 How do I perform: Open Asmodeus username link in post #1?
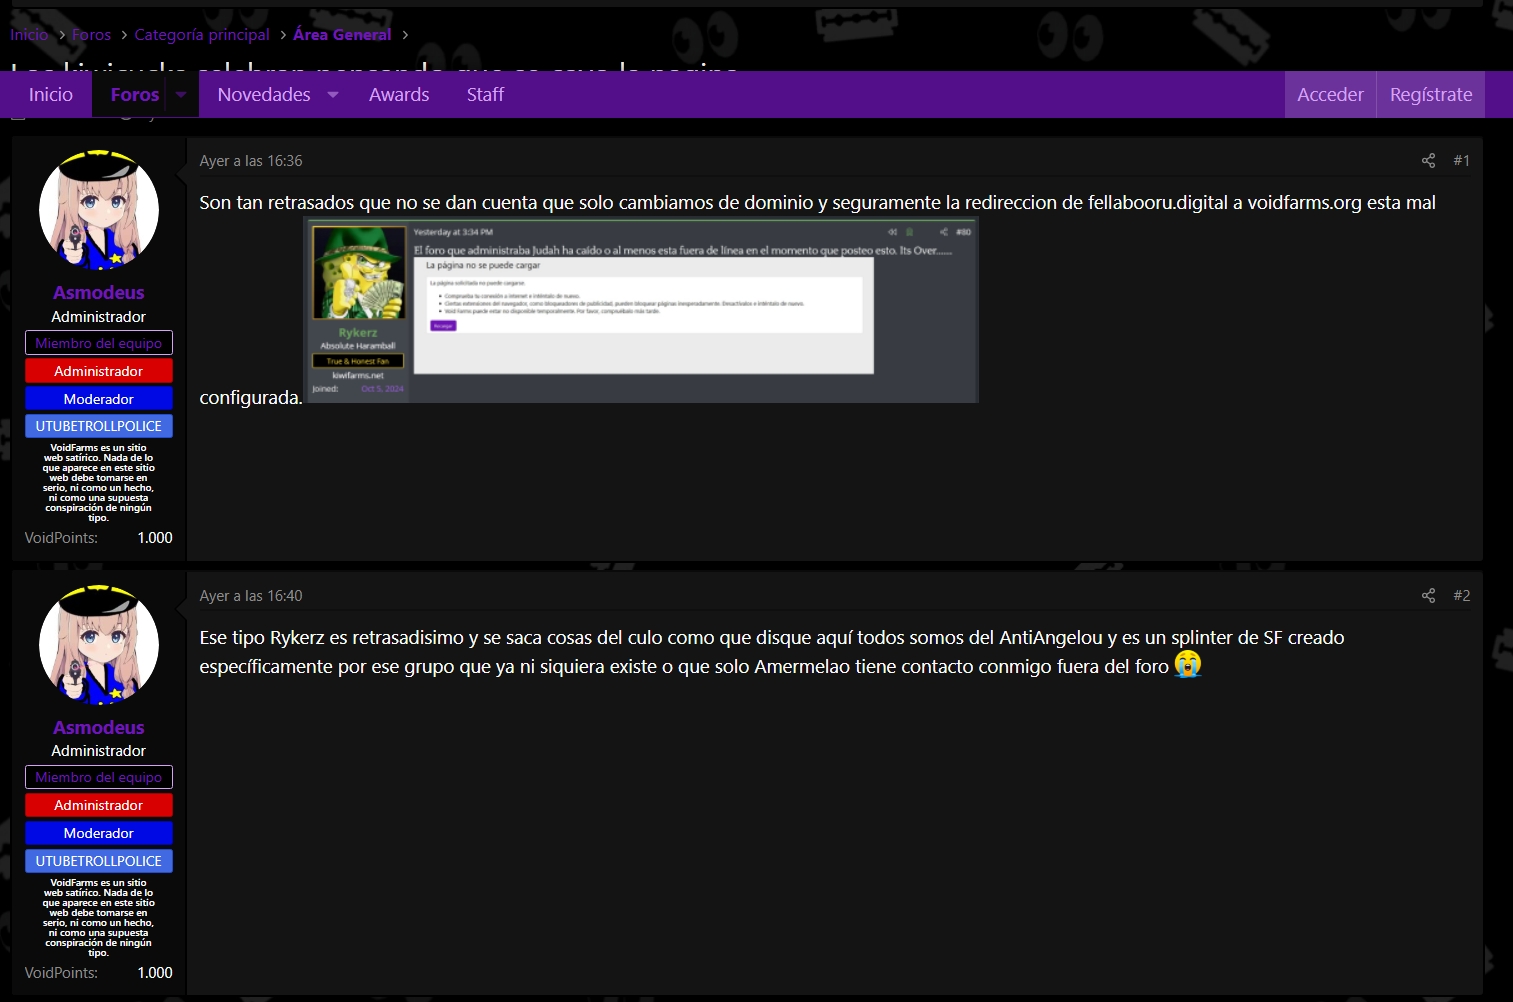point(99,292)
